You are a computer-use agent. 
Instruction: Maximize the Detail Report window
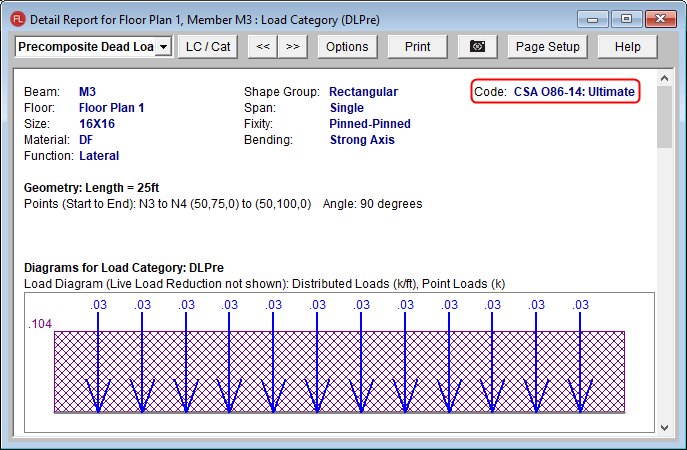(626, 18)
